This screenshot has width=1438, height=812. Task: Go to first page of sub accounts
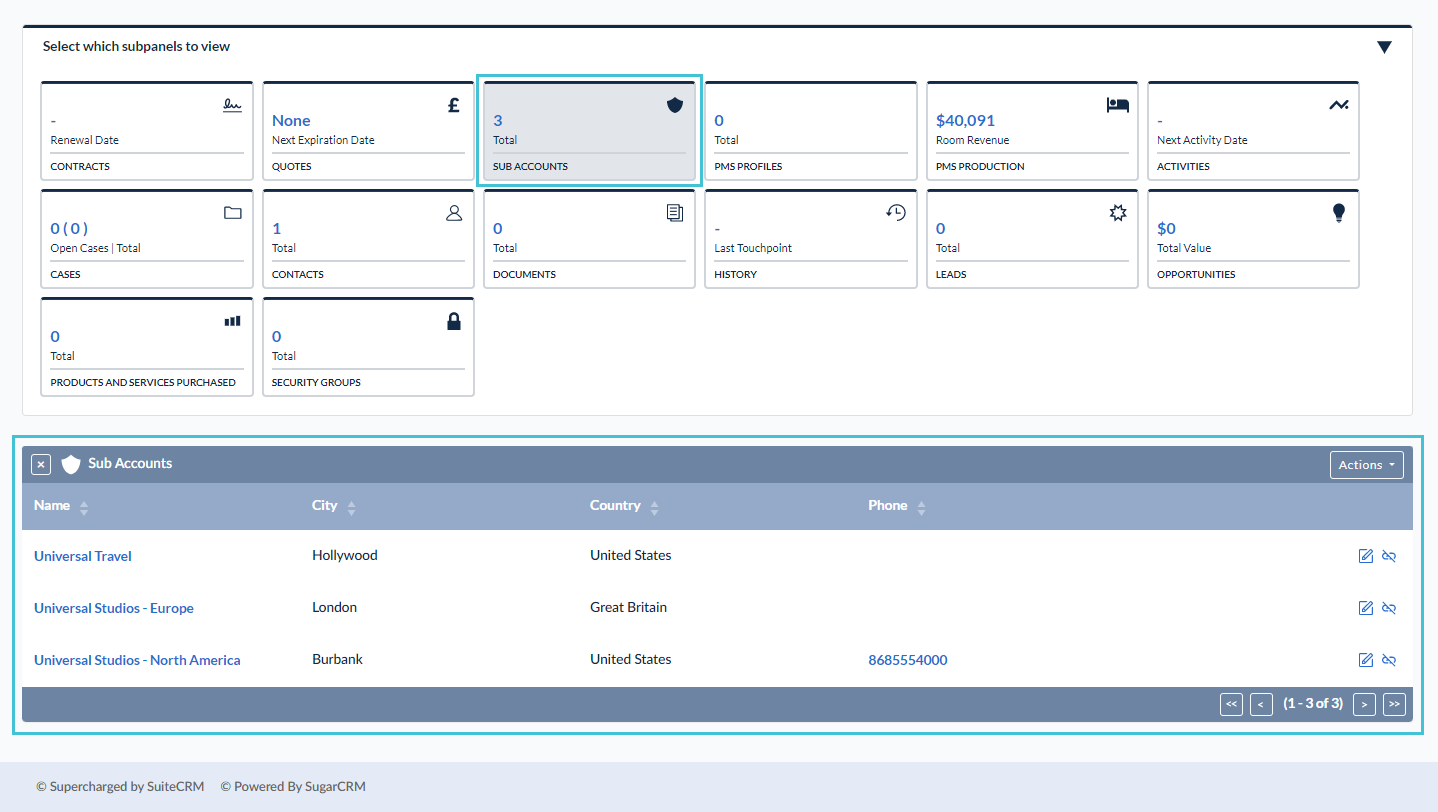1231,704
